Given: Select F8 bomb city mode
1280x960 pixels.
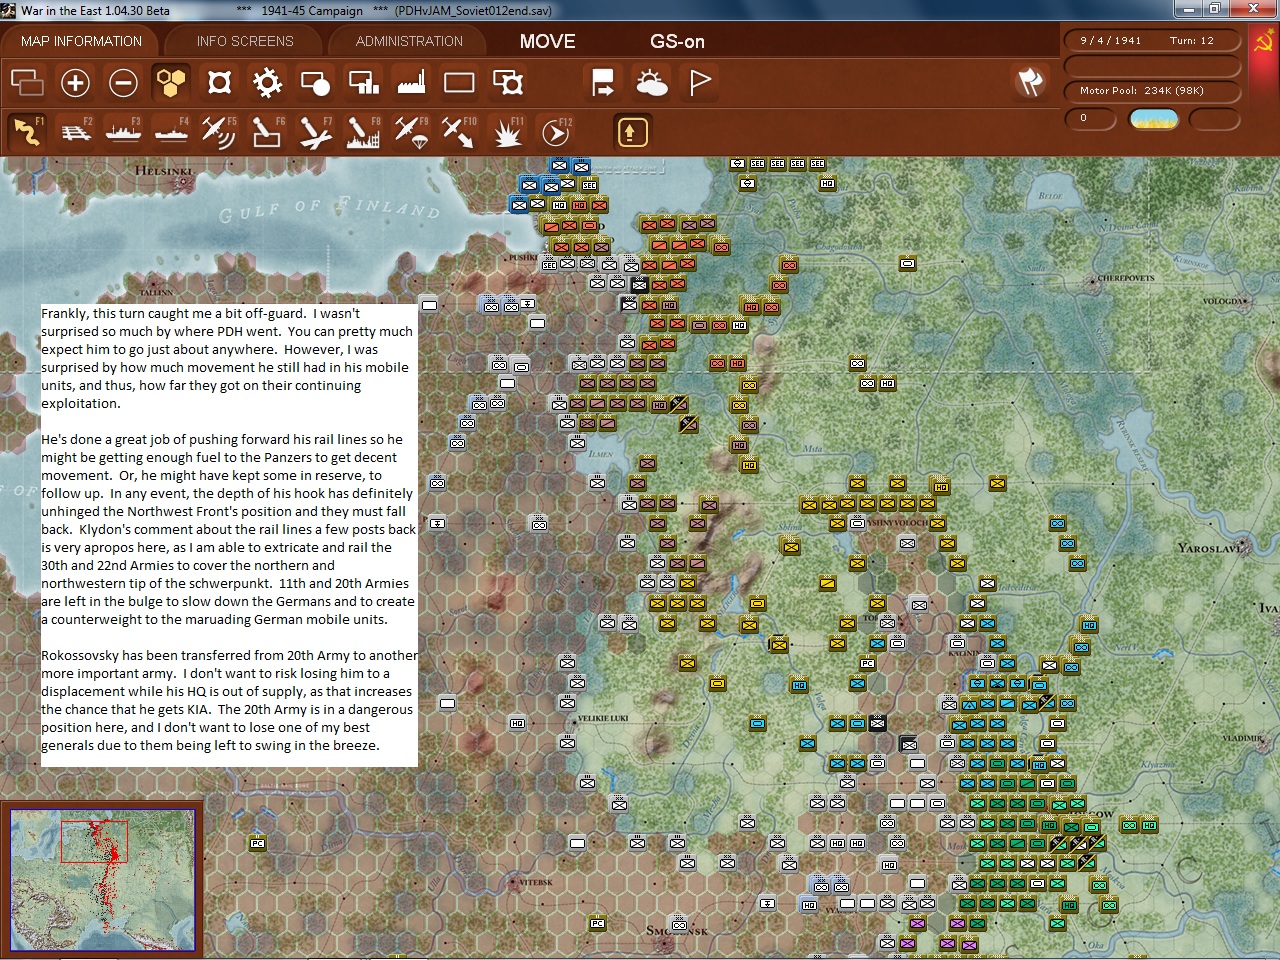Looking at the screenshot, I should (x=363, y=131).
